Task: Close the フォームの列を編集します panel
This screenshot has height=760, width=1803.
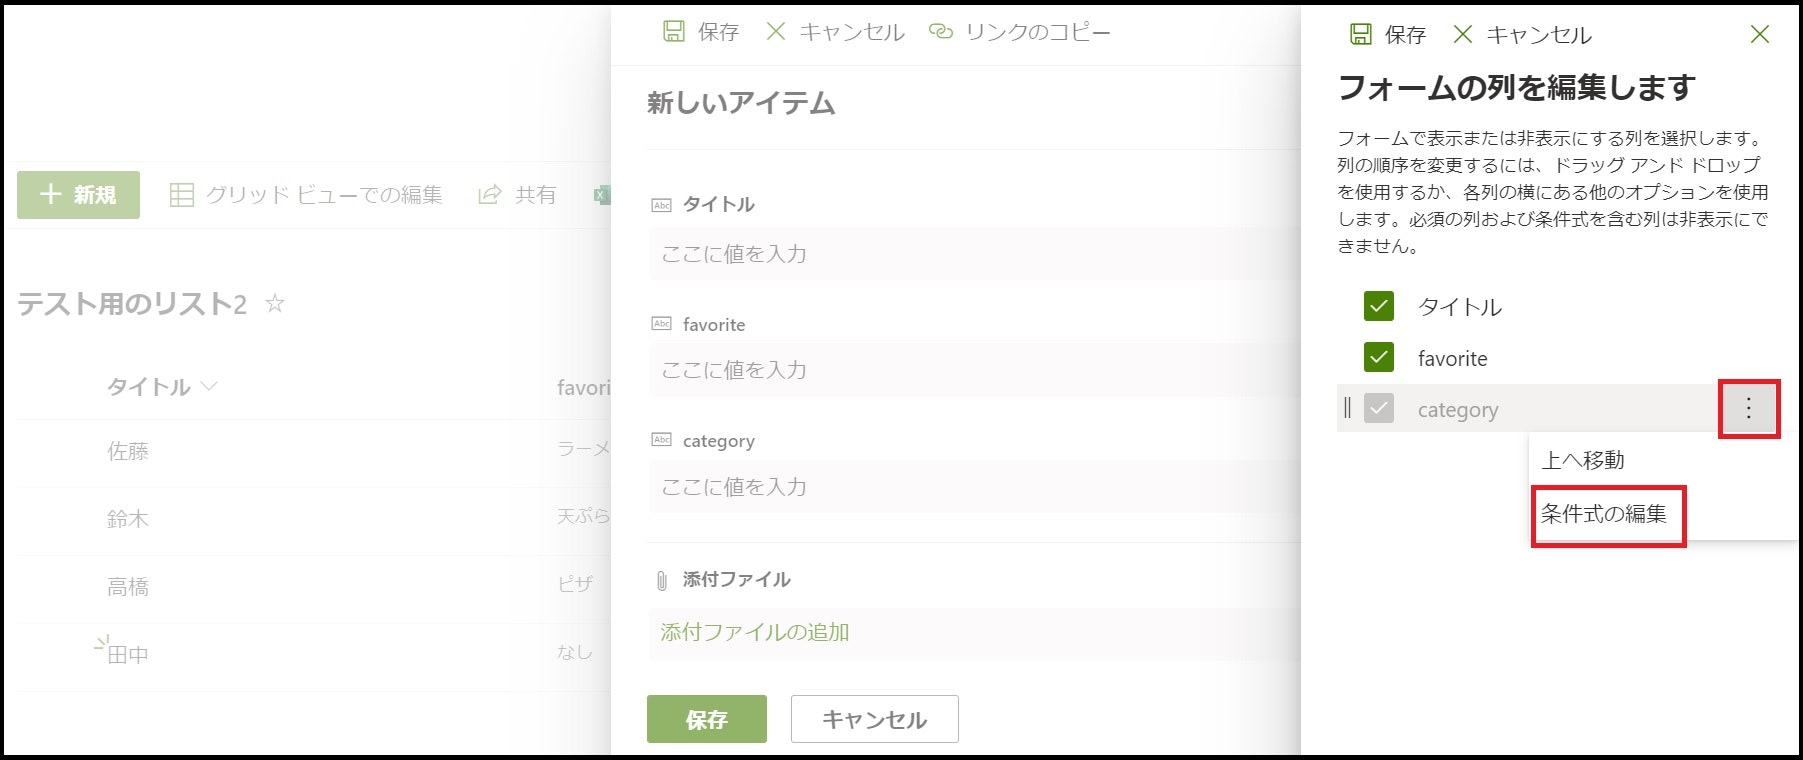Action: pos(1760,35)
